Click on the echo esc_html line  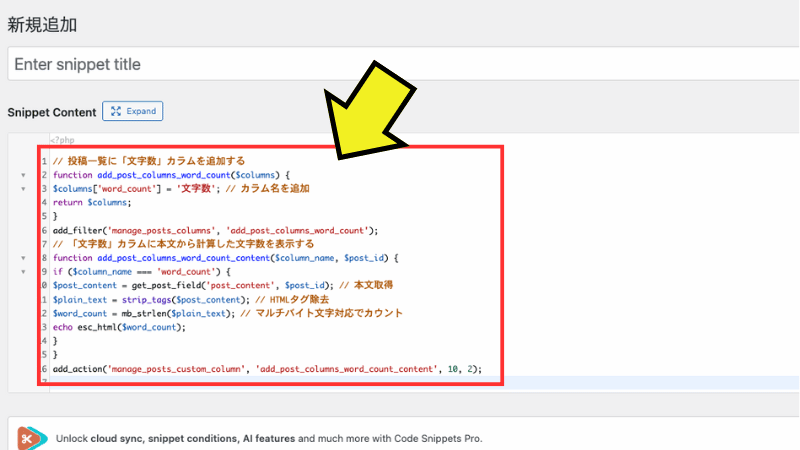click(x=119, y=327)
